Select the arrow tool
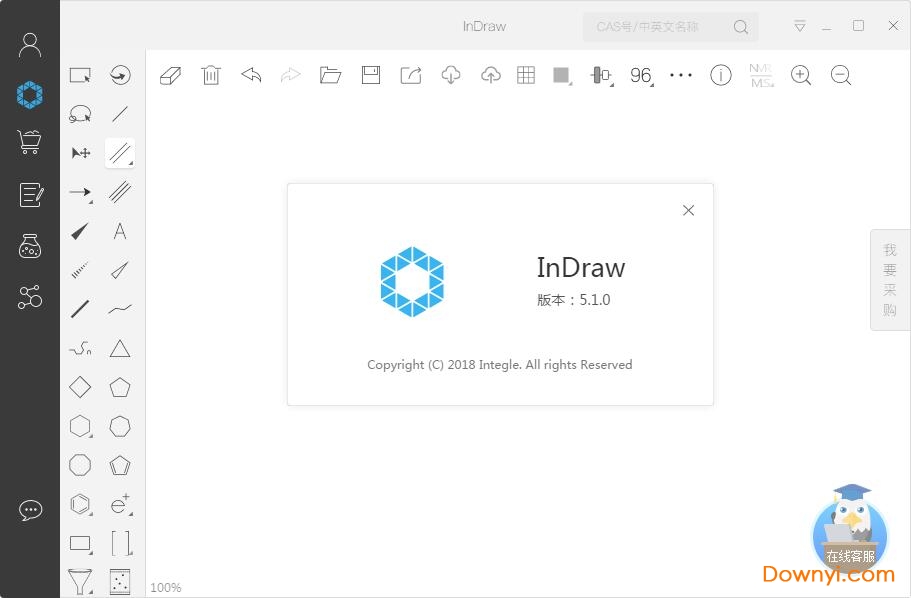The image size is (911, 598). pyautogui.click(x=80, y=192)
